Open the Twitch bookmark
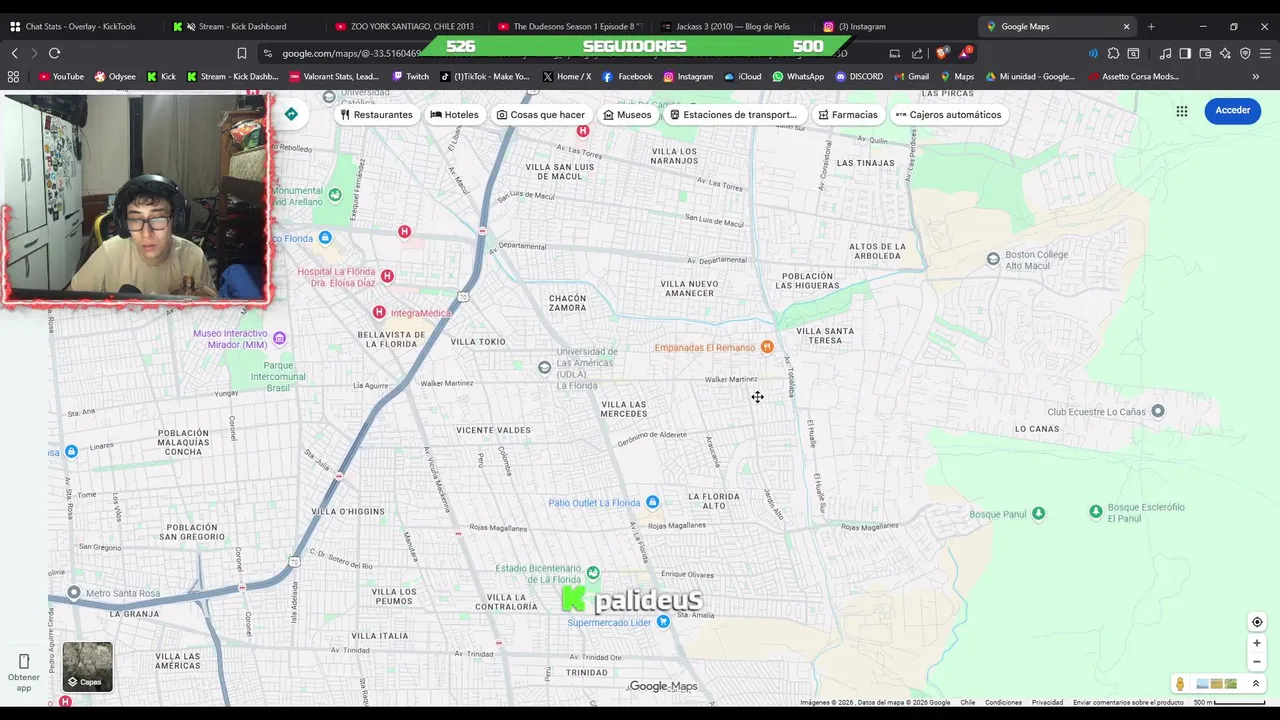Viewport: 1280px width, 720px height. [x=411, y=76]
